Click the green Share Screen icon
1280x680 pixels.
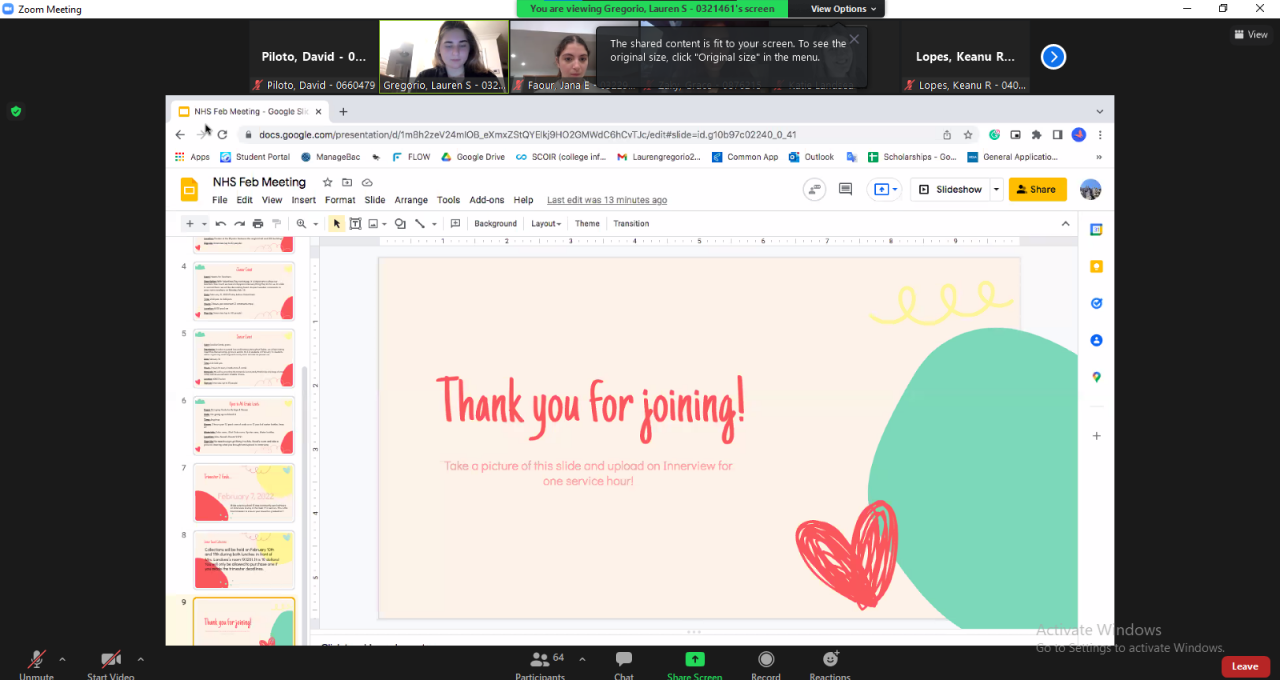point(694,659)
